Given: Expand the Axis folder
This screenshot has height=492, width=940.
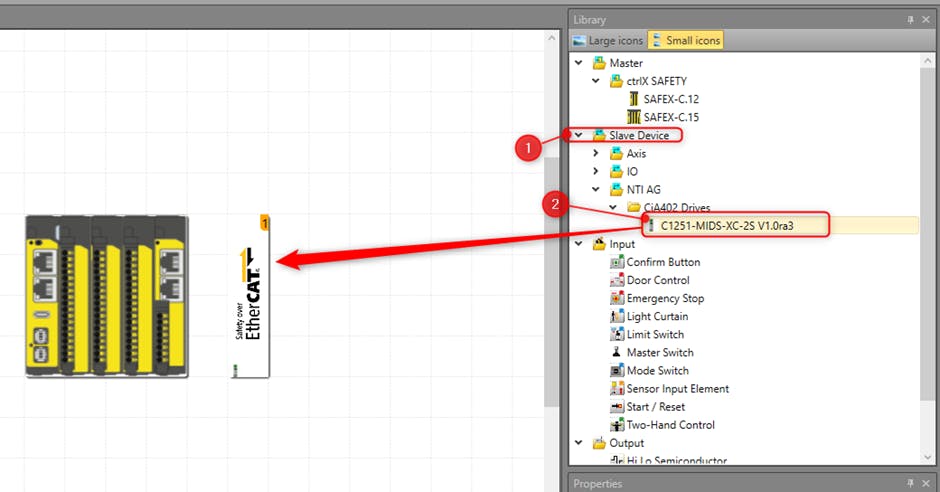Looking at the screenshot, I should click(597, 153).
